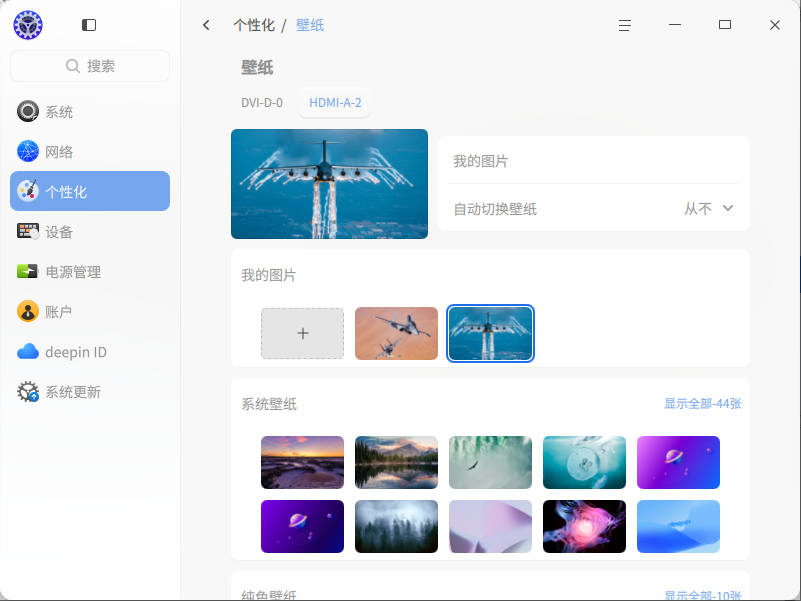Select 系统更新 in the sidebar
This screenshot has height=601, width=801.
(x=90, y=392)
